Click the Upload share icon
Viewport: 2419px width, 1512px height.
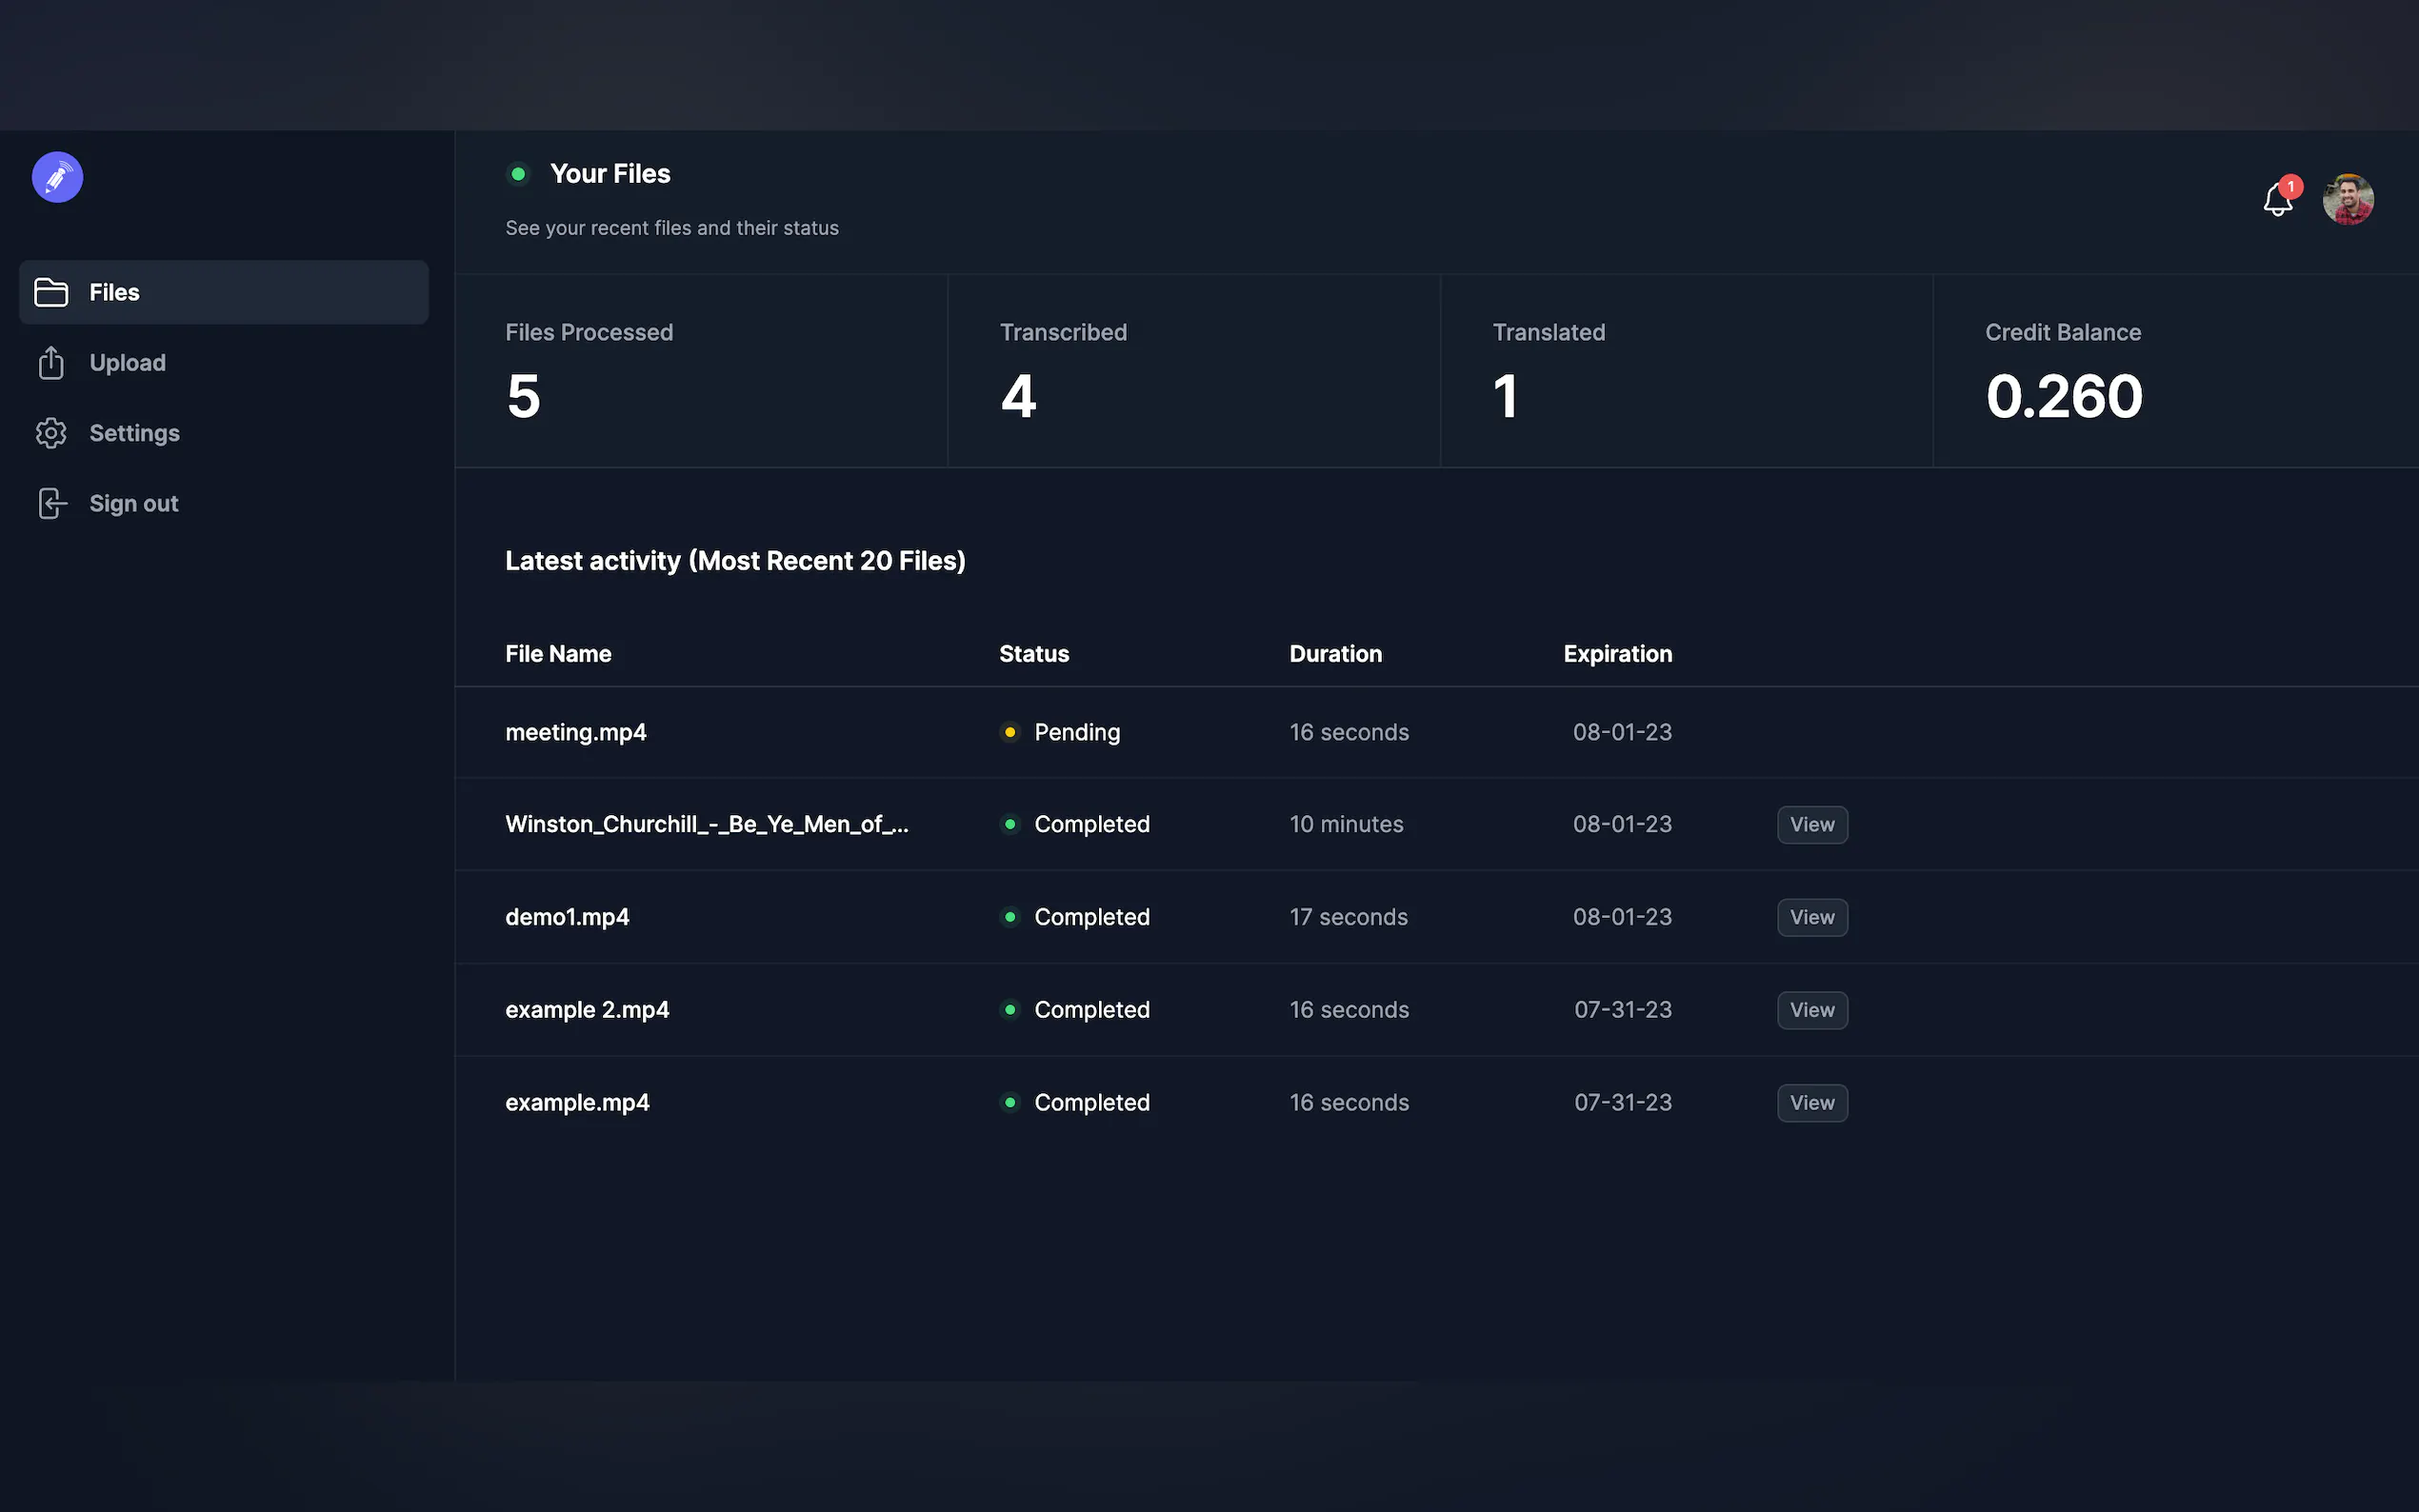(51, 363)
